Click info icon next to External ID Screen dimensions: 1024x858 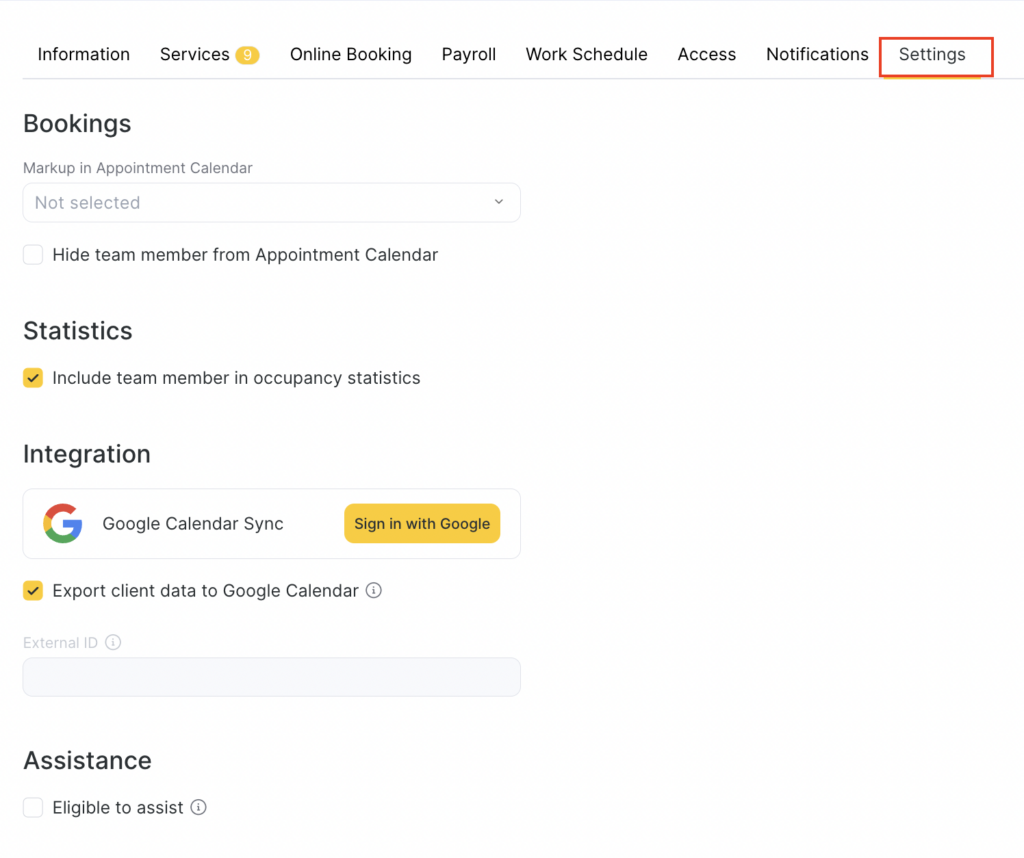click(x=113, y=643)
